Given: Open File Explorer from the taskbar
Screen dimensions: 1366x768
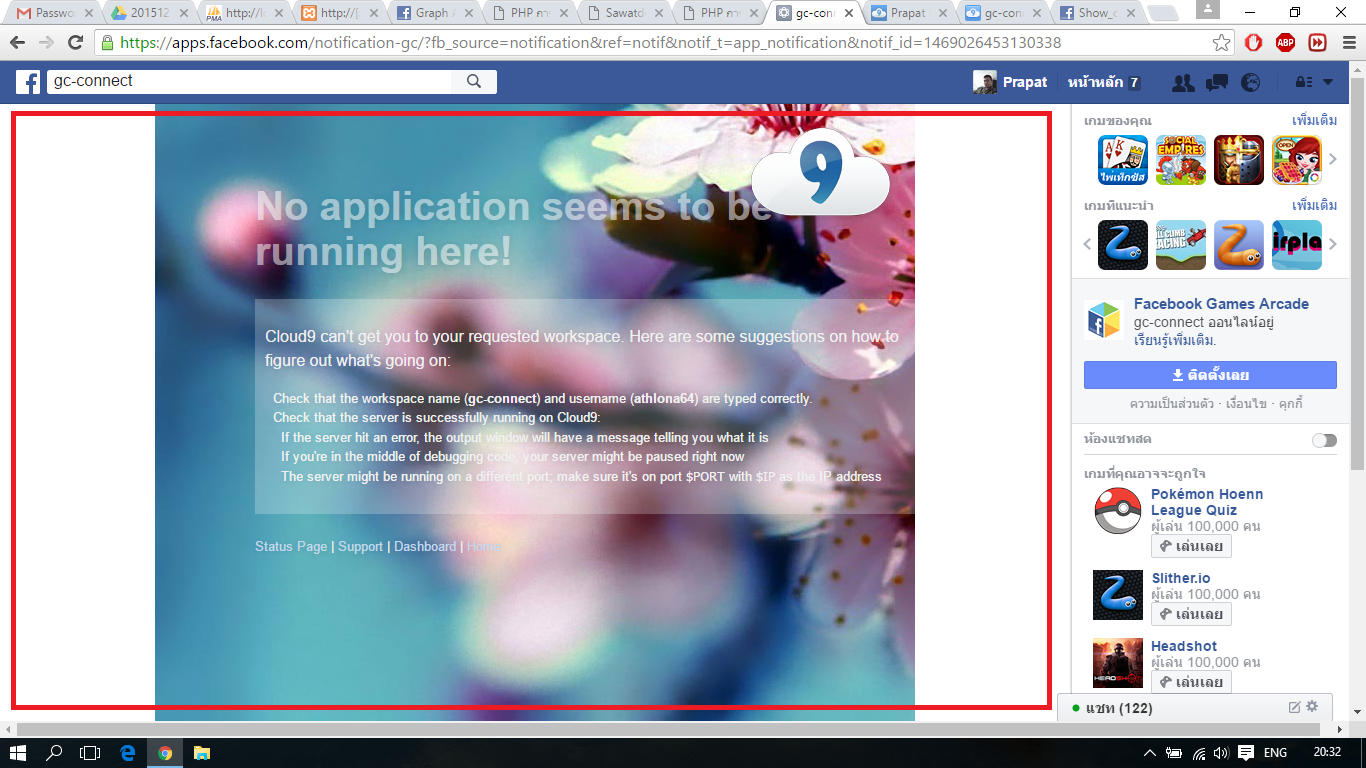Looking at the screenshot, I should [x=201, y=752].
